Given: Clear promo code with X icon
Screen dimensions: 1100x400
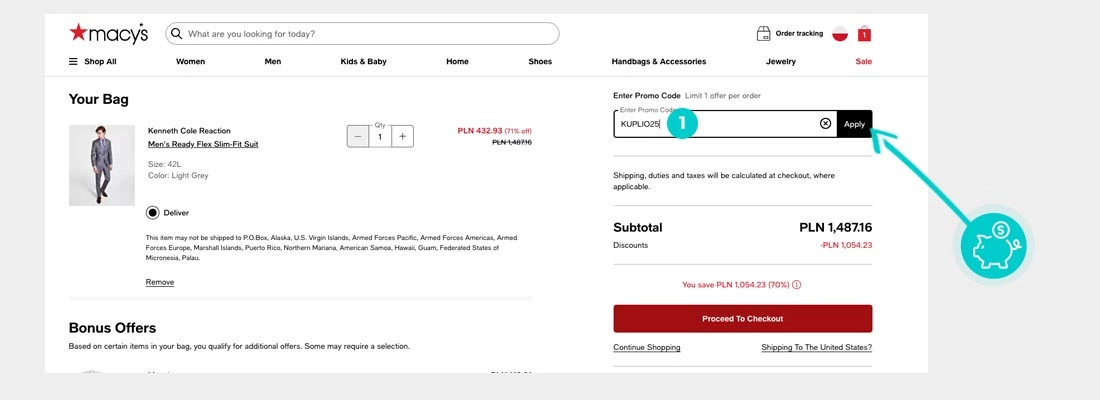Looking at the screenshot, I should click(x=825, y=124).
